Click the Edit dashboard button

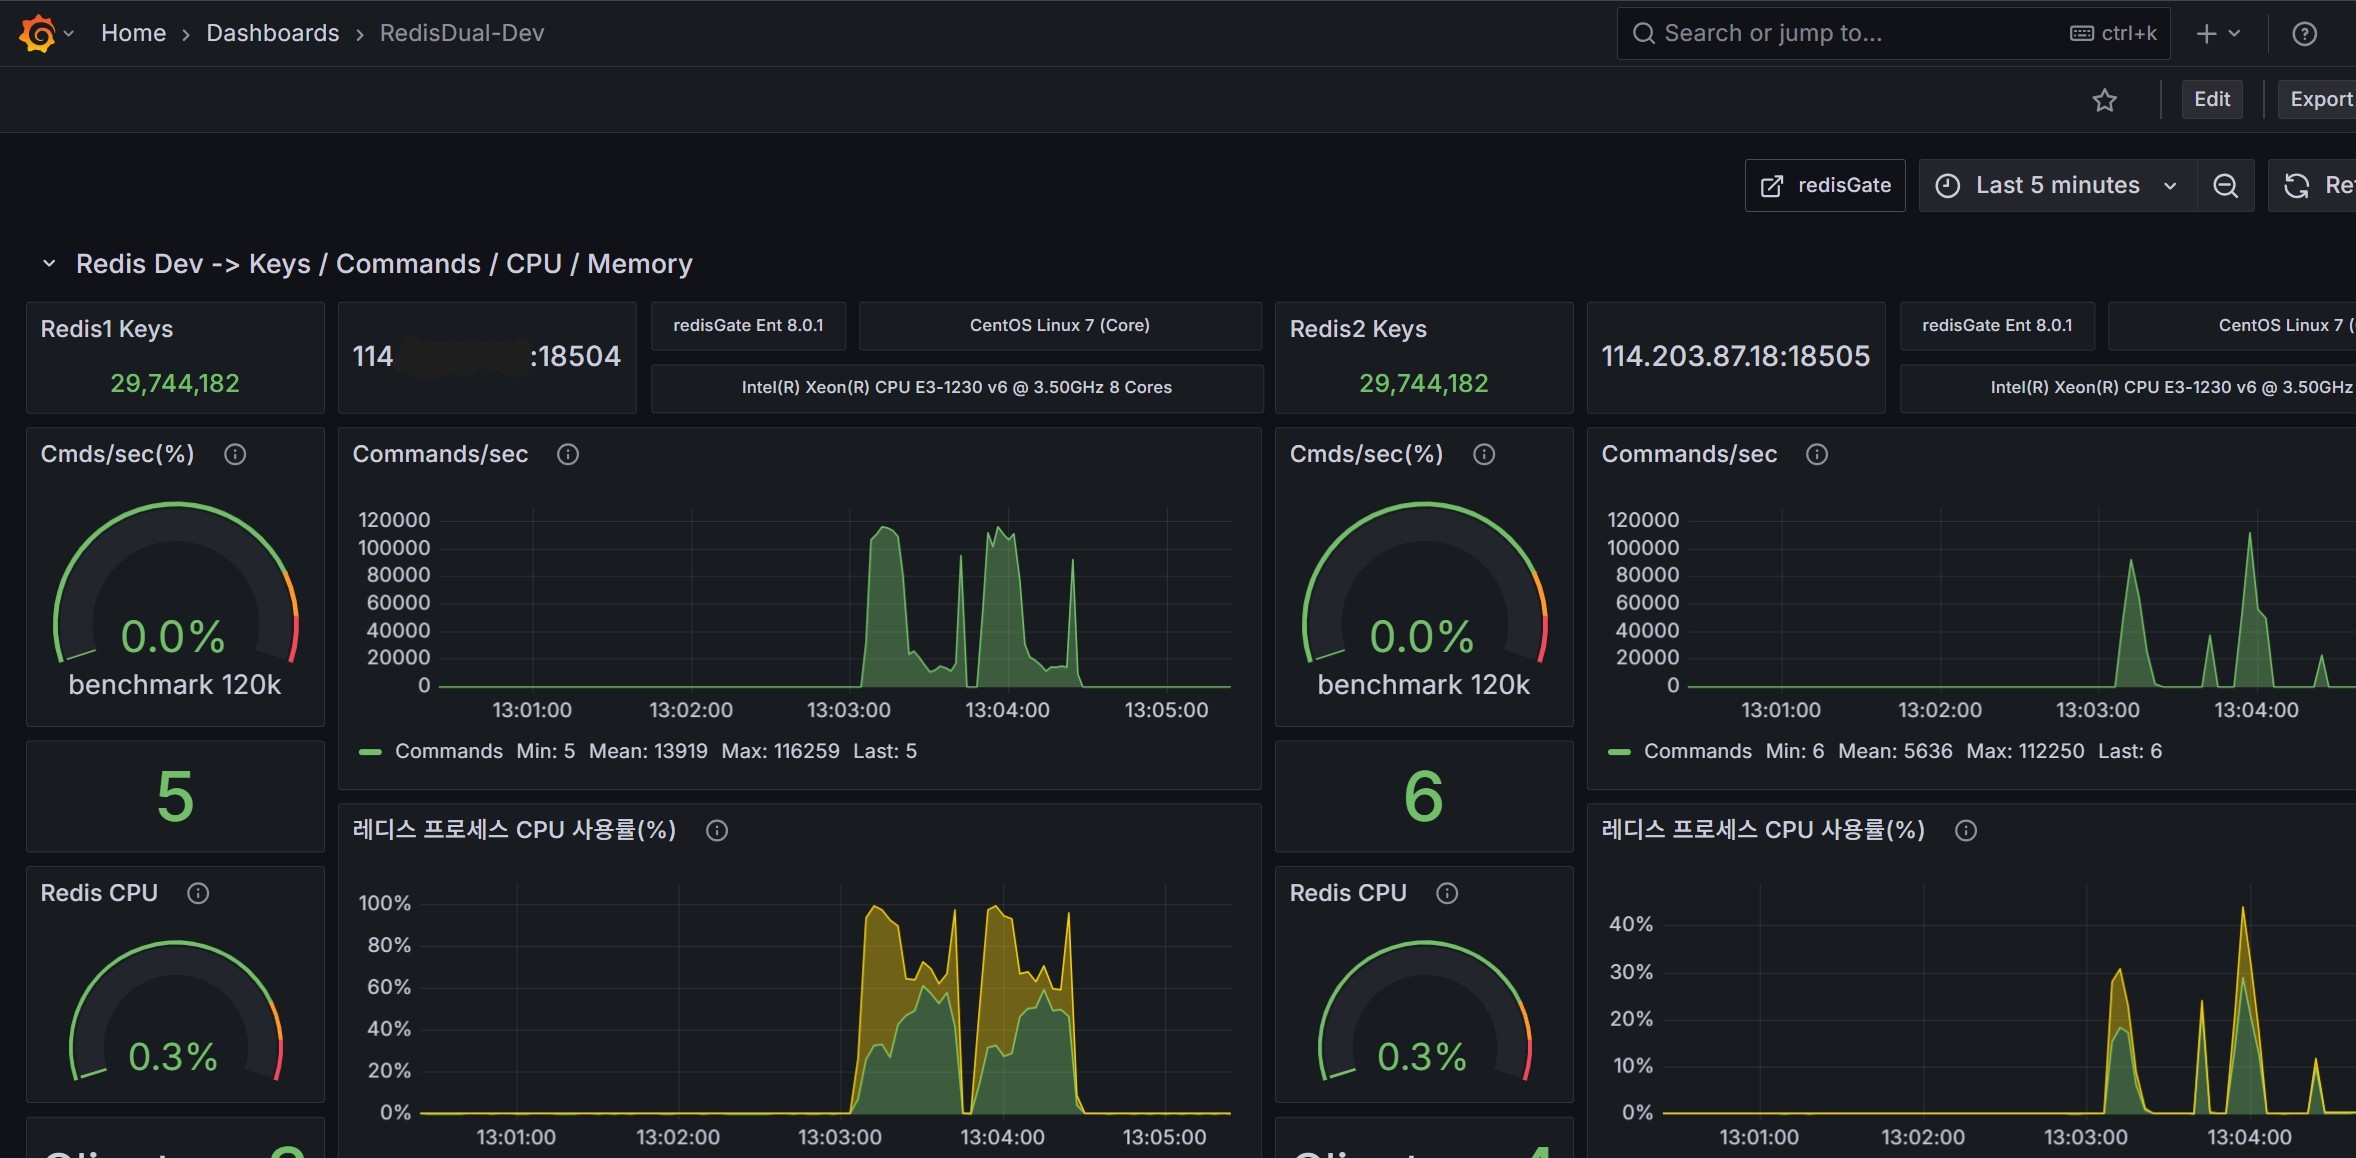[2211, 100]
